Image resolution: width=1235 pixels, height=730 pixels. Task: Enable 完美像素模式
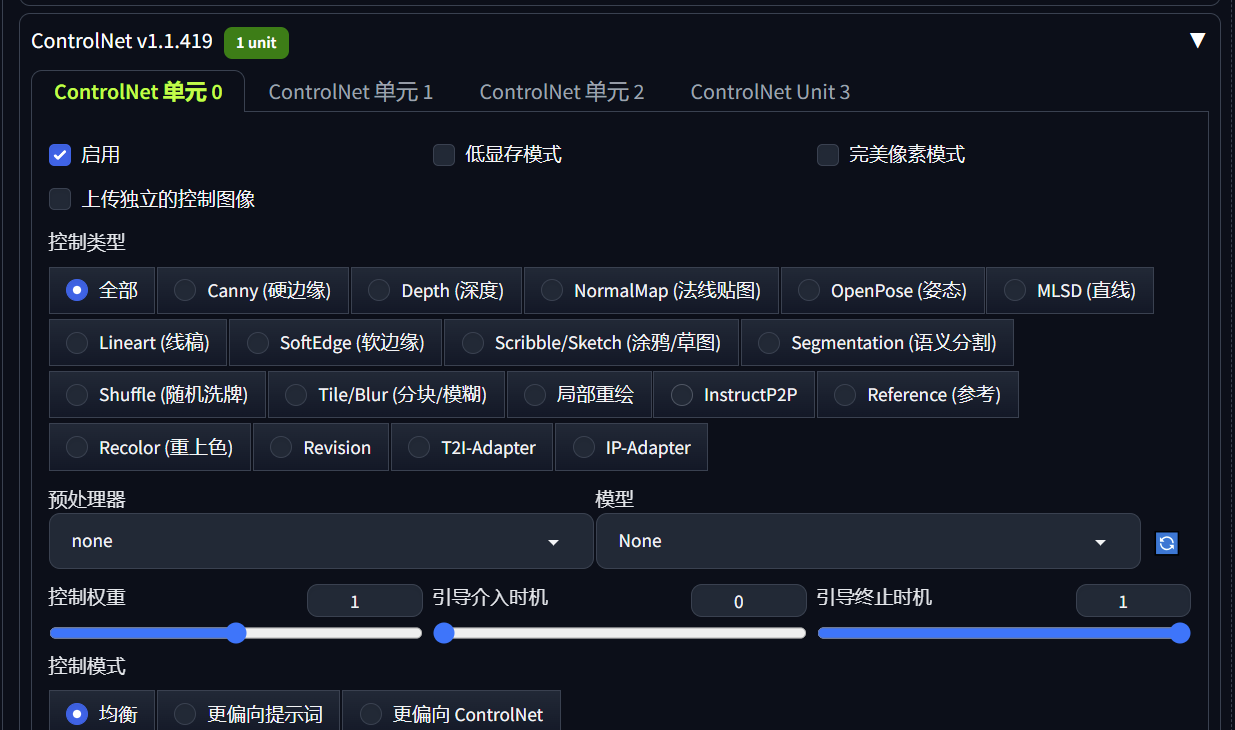(x=827, y=155)
